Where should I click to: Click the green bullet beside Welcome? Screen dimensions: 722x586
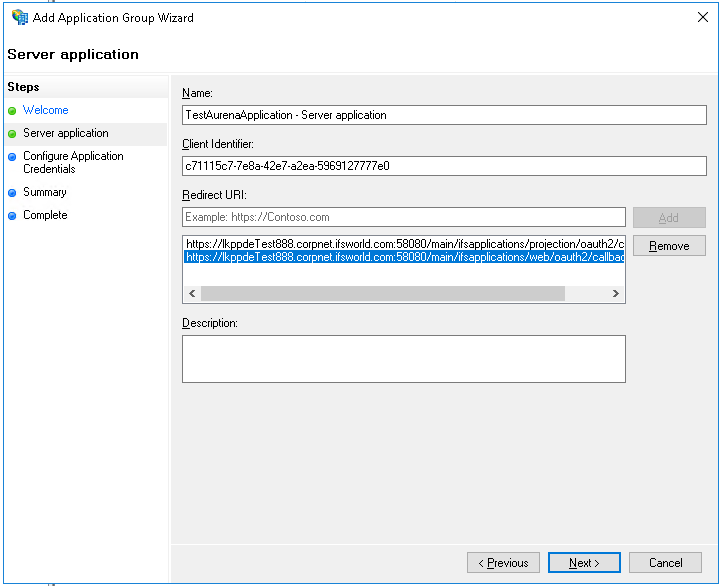(x=12, y=111)
